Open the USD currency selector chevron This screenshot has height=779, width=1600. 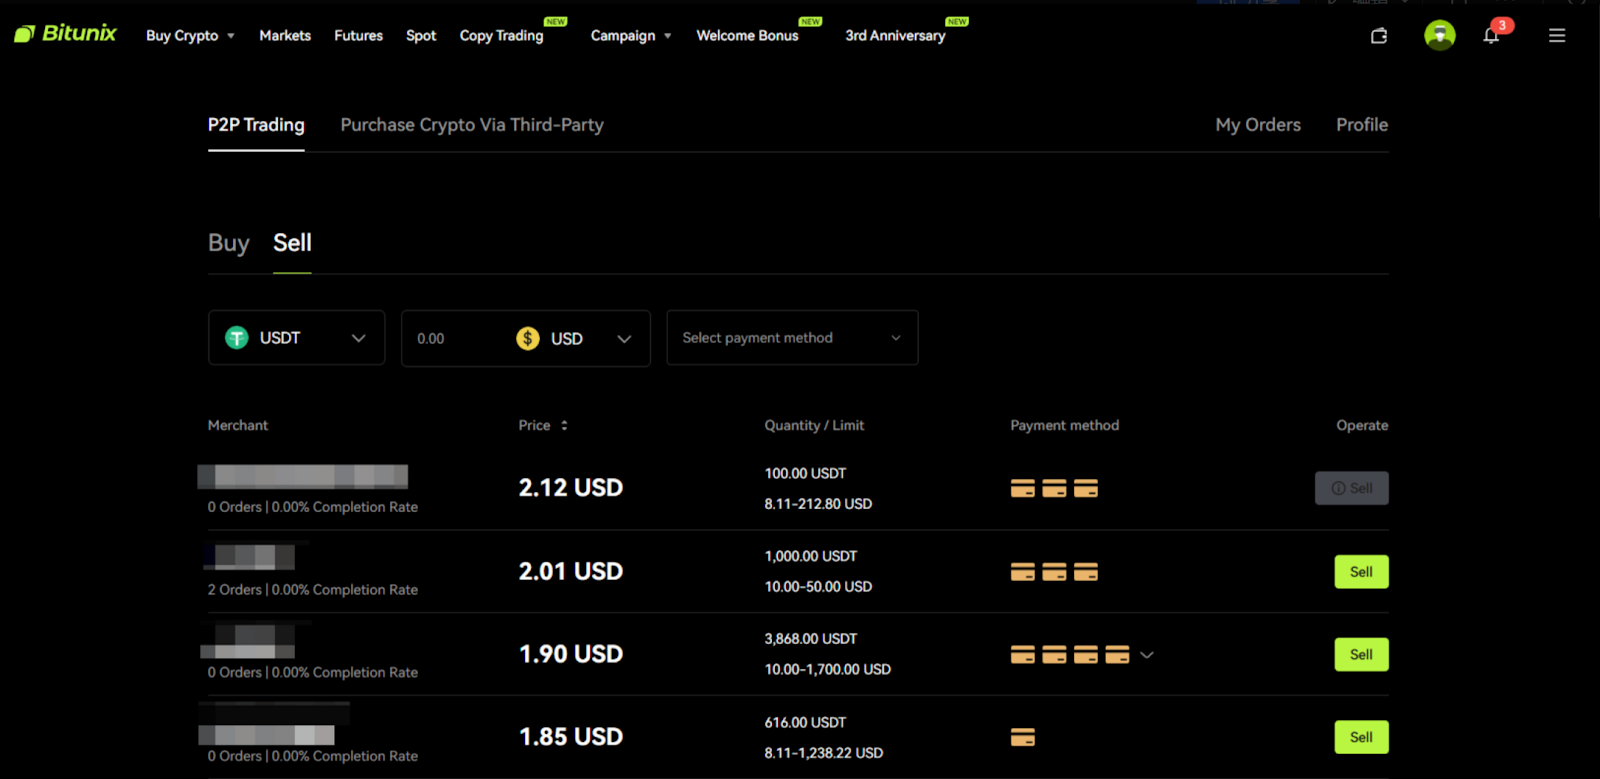tap(624, 339)
